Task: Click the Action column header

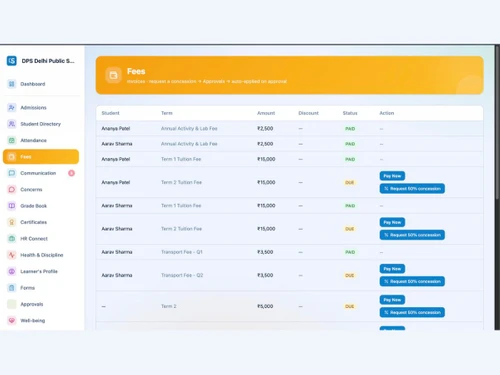Action: click(x=387, y=113)
